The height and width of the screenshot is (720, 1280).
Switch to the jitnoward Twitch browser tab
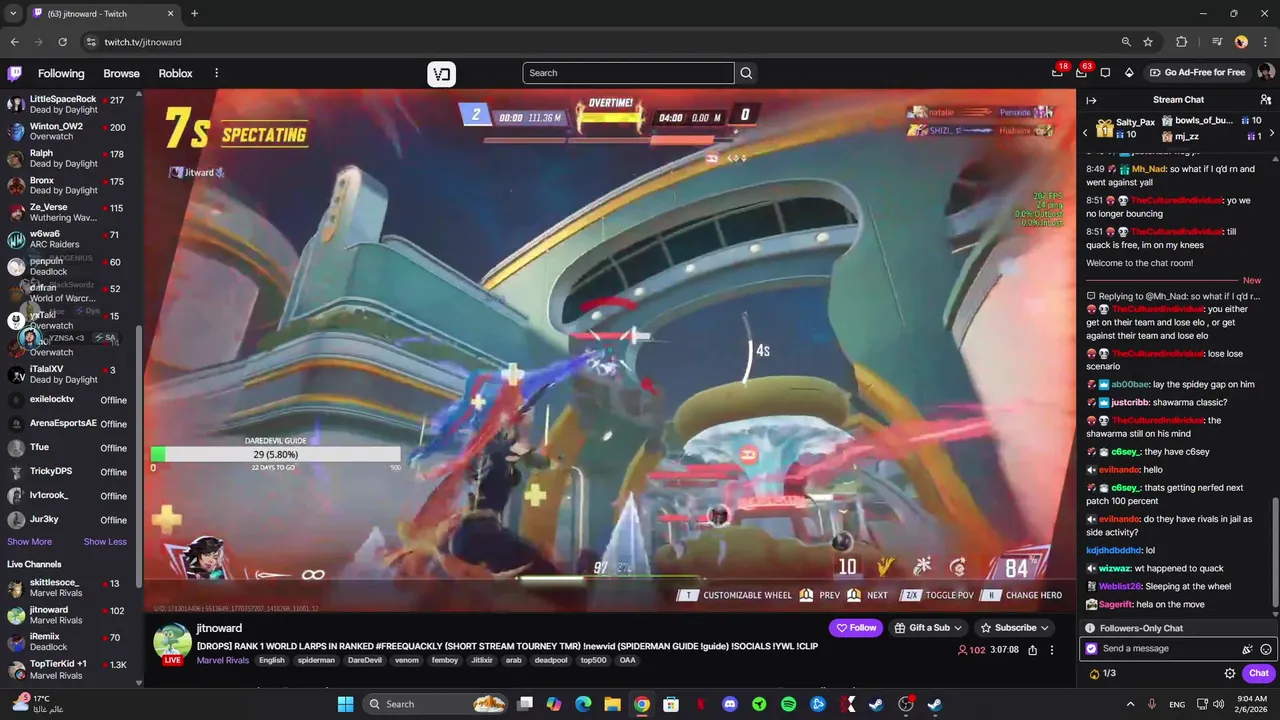coord(104,14)
